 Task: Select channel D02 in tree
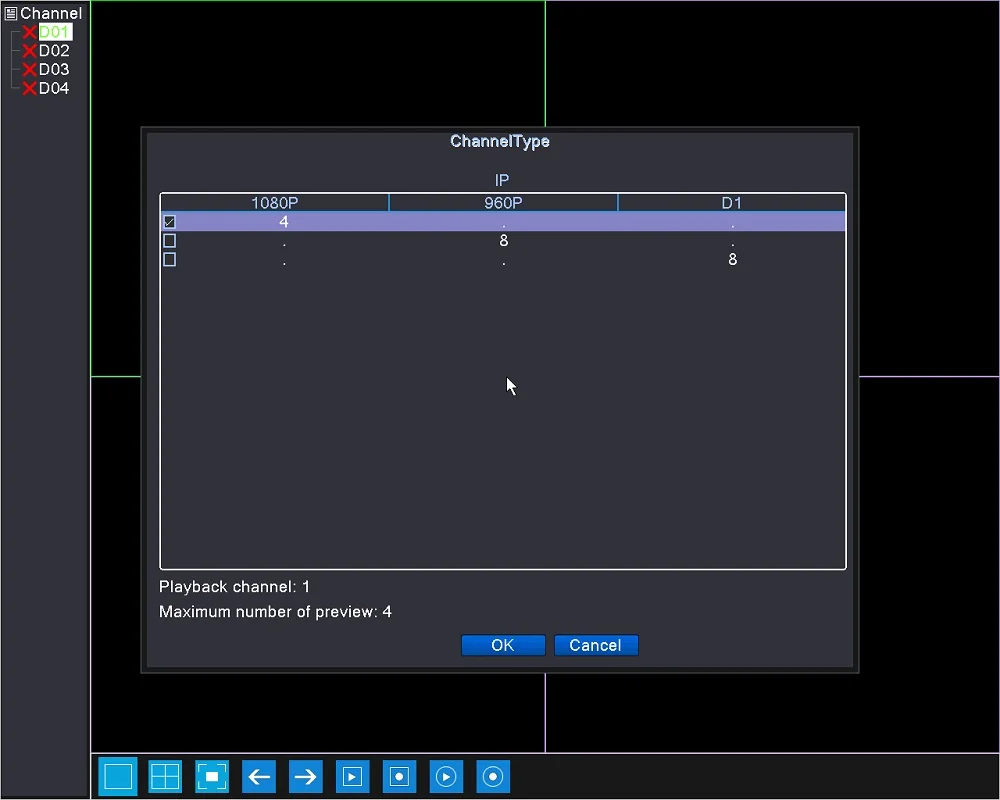coord(54,50)
